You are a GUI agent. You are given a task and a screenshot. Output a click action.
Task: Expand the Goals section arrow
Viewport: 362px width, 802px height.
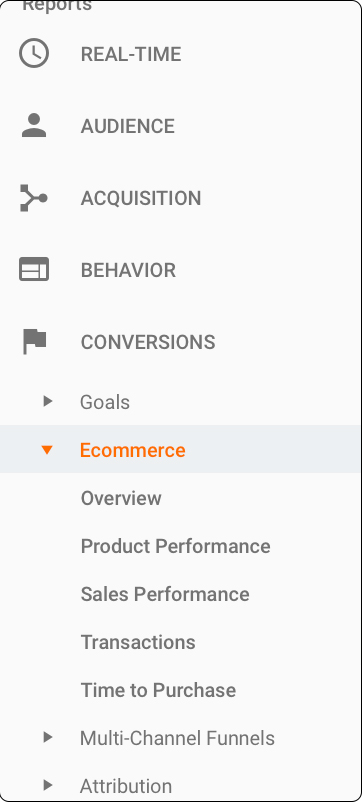point(48,401)
